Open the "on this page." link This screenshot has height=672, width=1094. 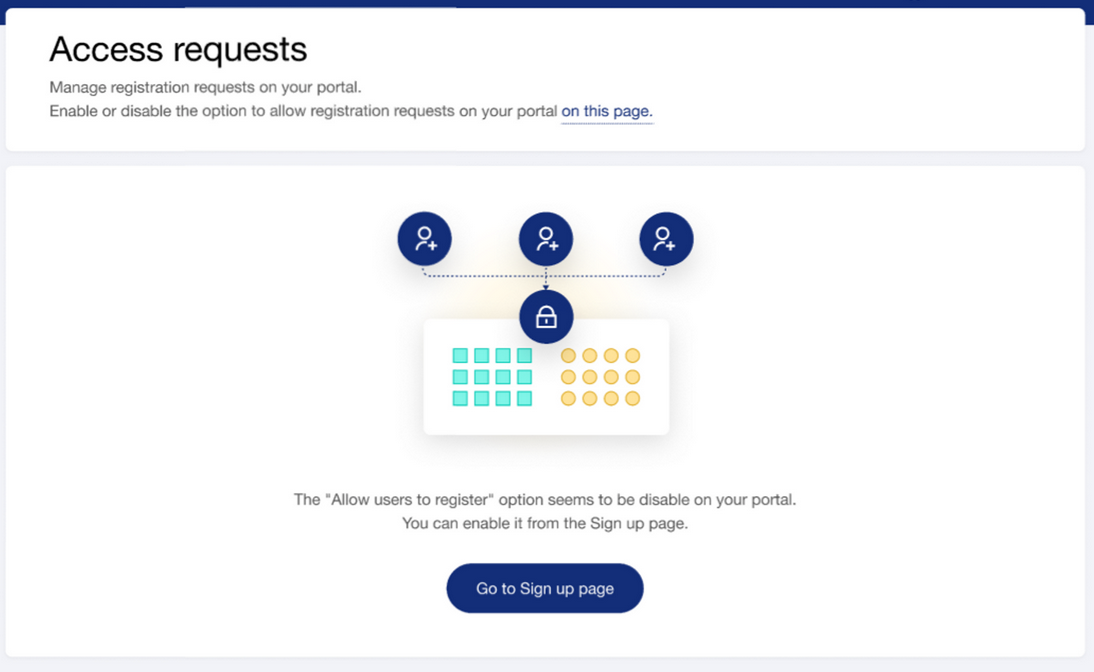[x=606, y=111]
